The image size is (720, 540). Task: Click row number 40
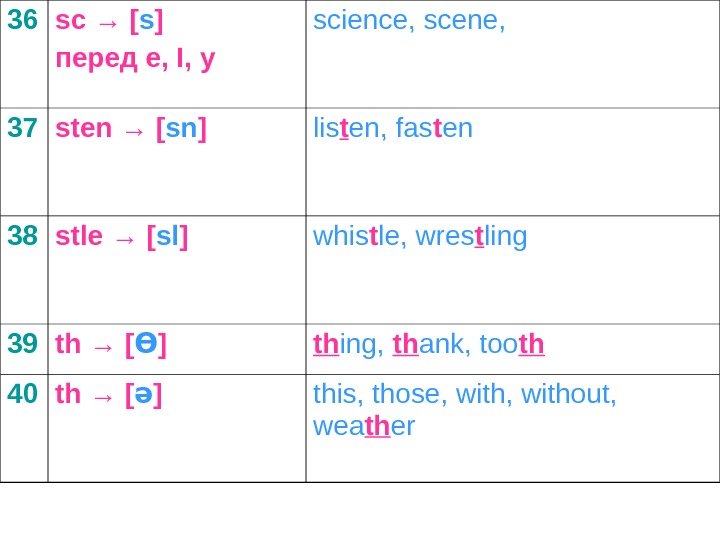point(22,394)
